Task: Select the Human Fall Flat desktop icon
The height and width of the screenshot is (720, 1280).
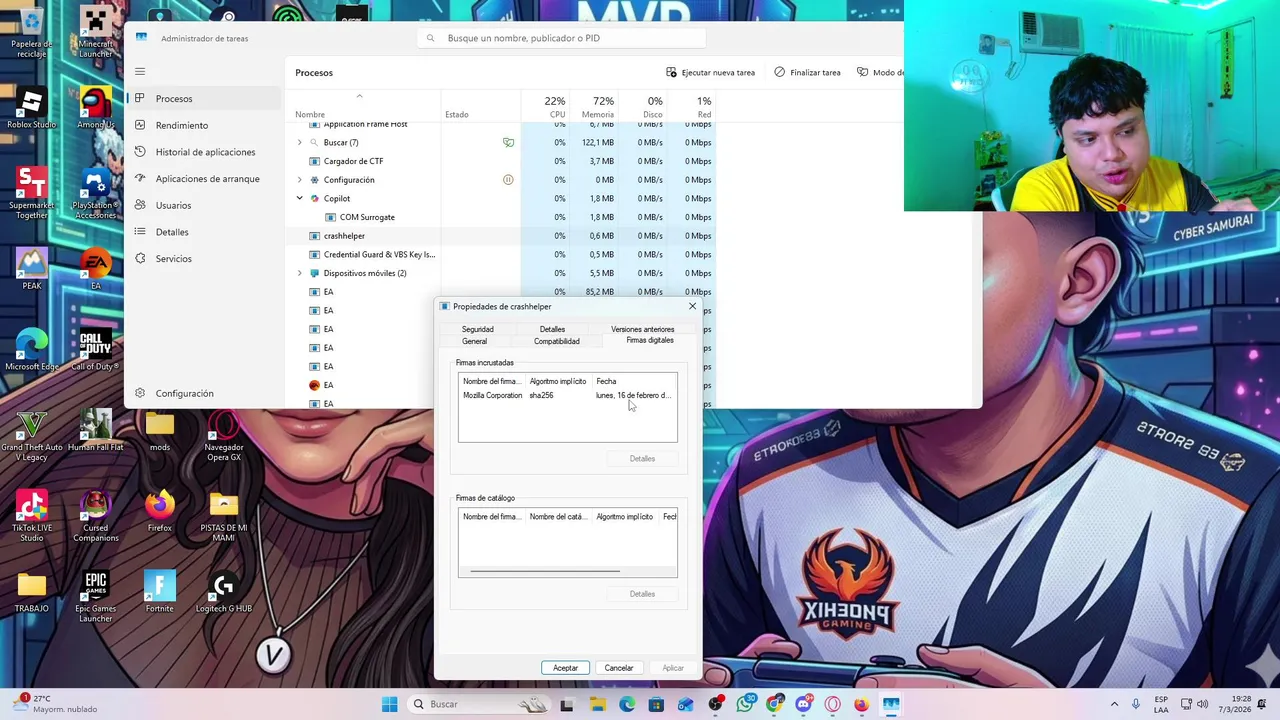Action: [x=95, y=430]
